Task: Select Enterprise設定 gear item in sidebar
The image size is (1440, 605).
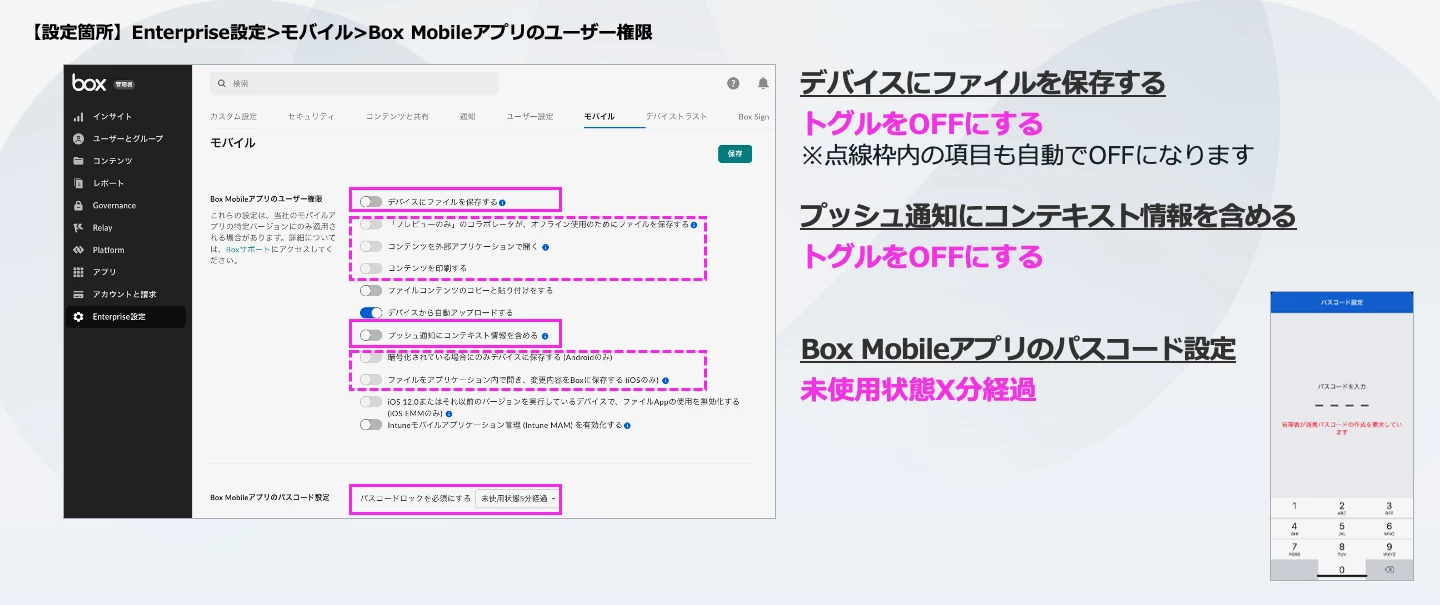Action: coord(126,317)
